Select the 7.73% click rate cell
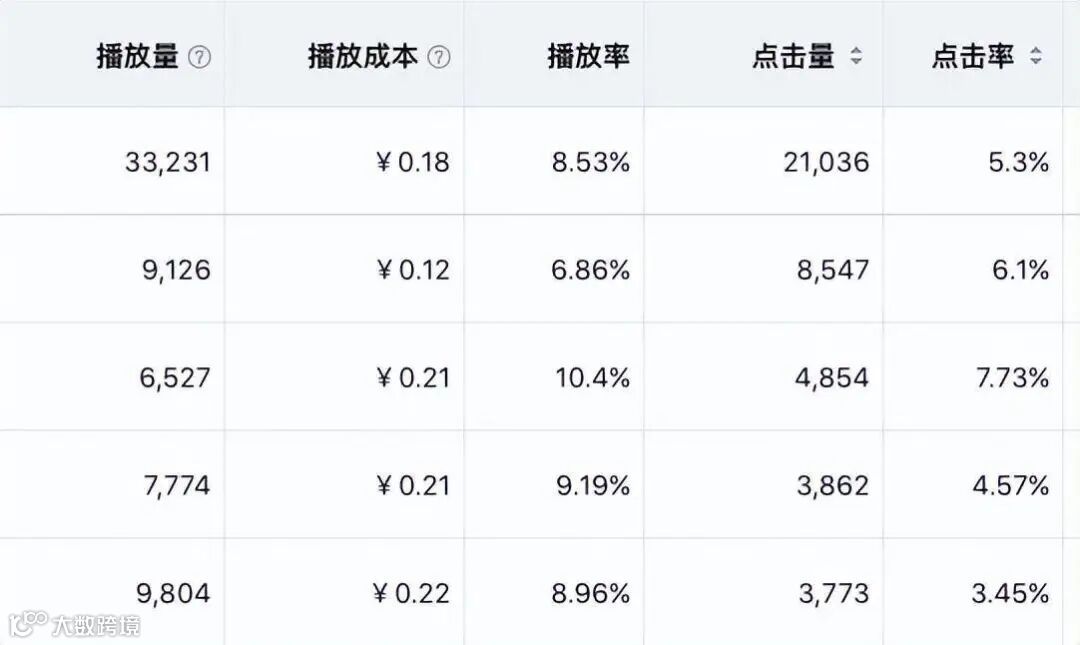The width and height of the screenshot is (1080, 645). coord(1010,378)
